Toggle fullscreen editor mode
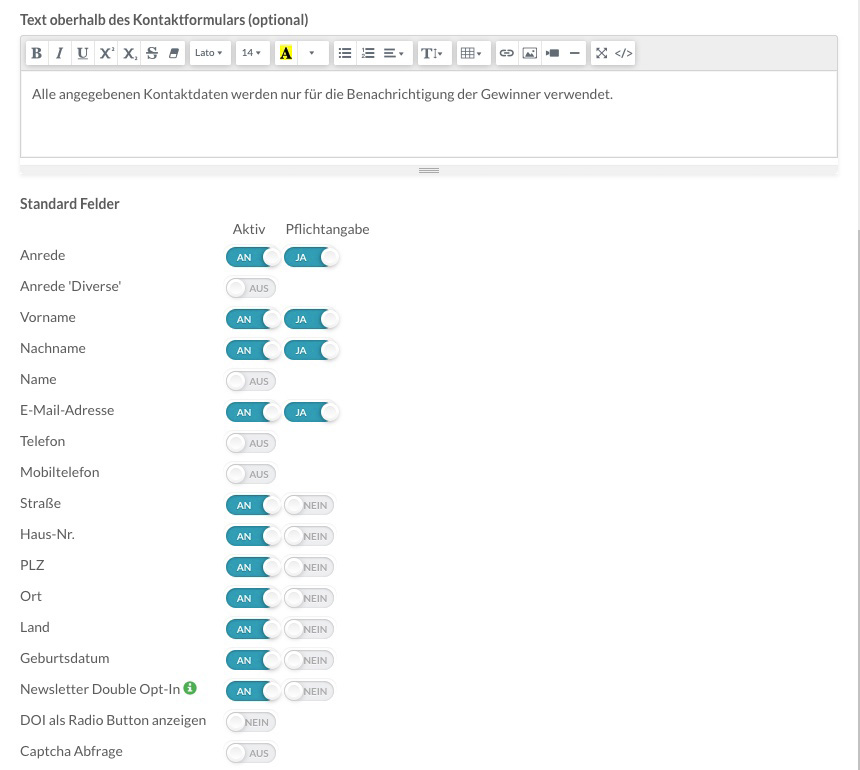860x770 pixels. click(602, 53)
